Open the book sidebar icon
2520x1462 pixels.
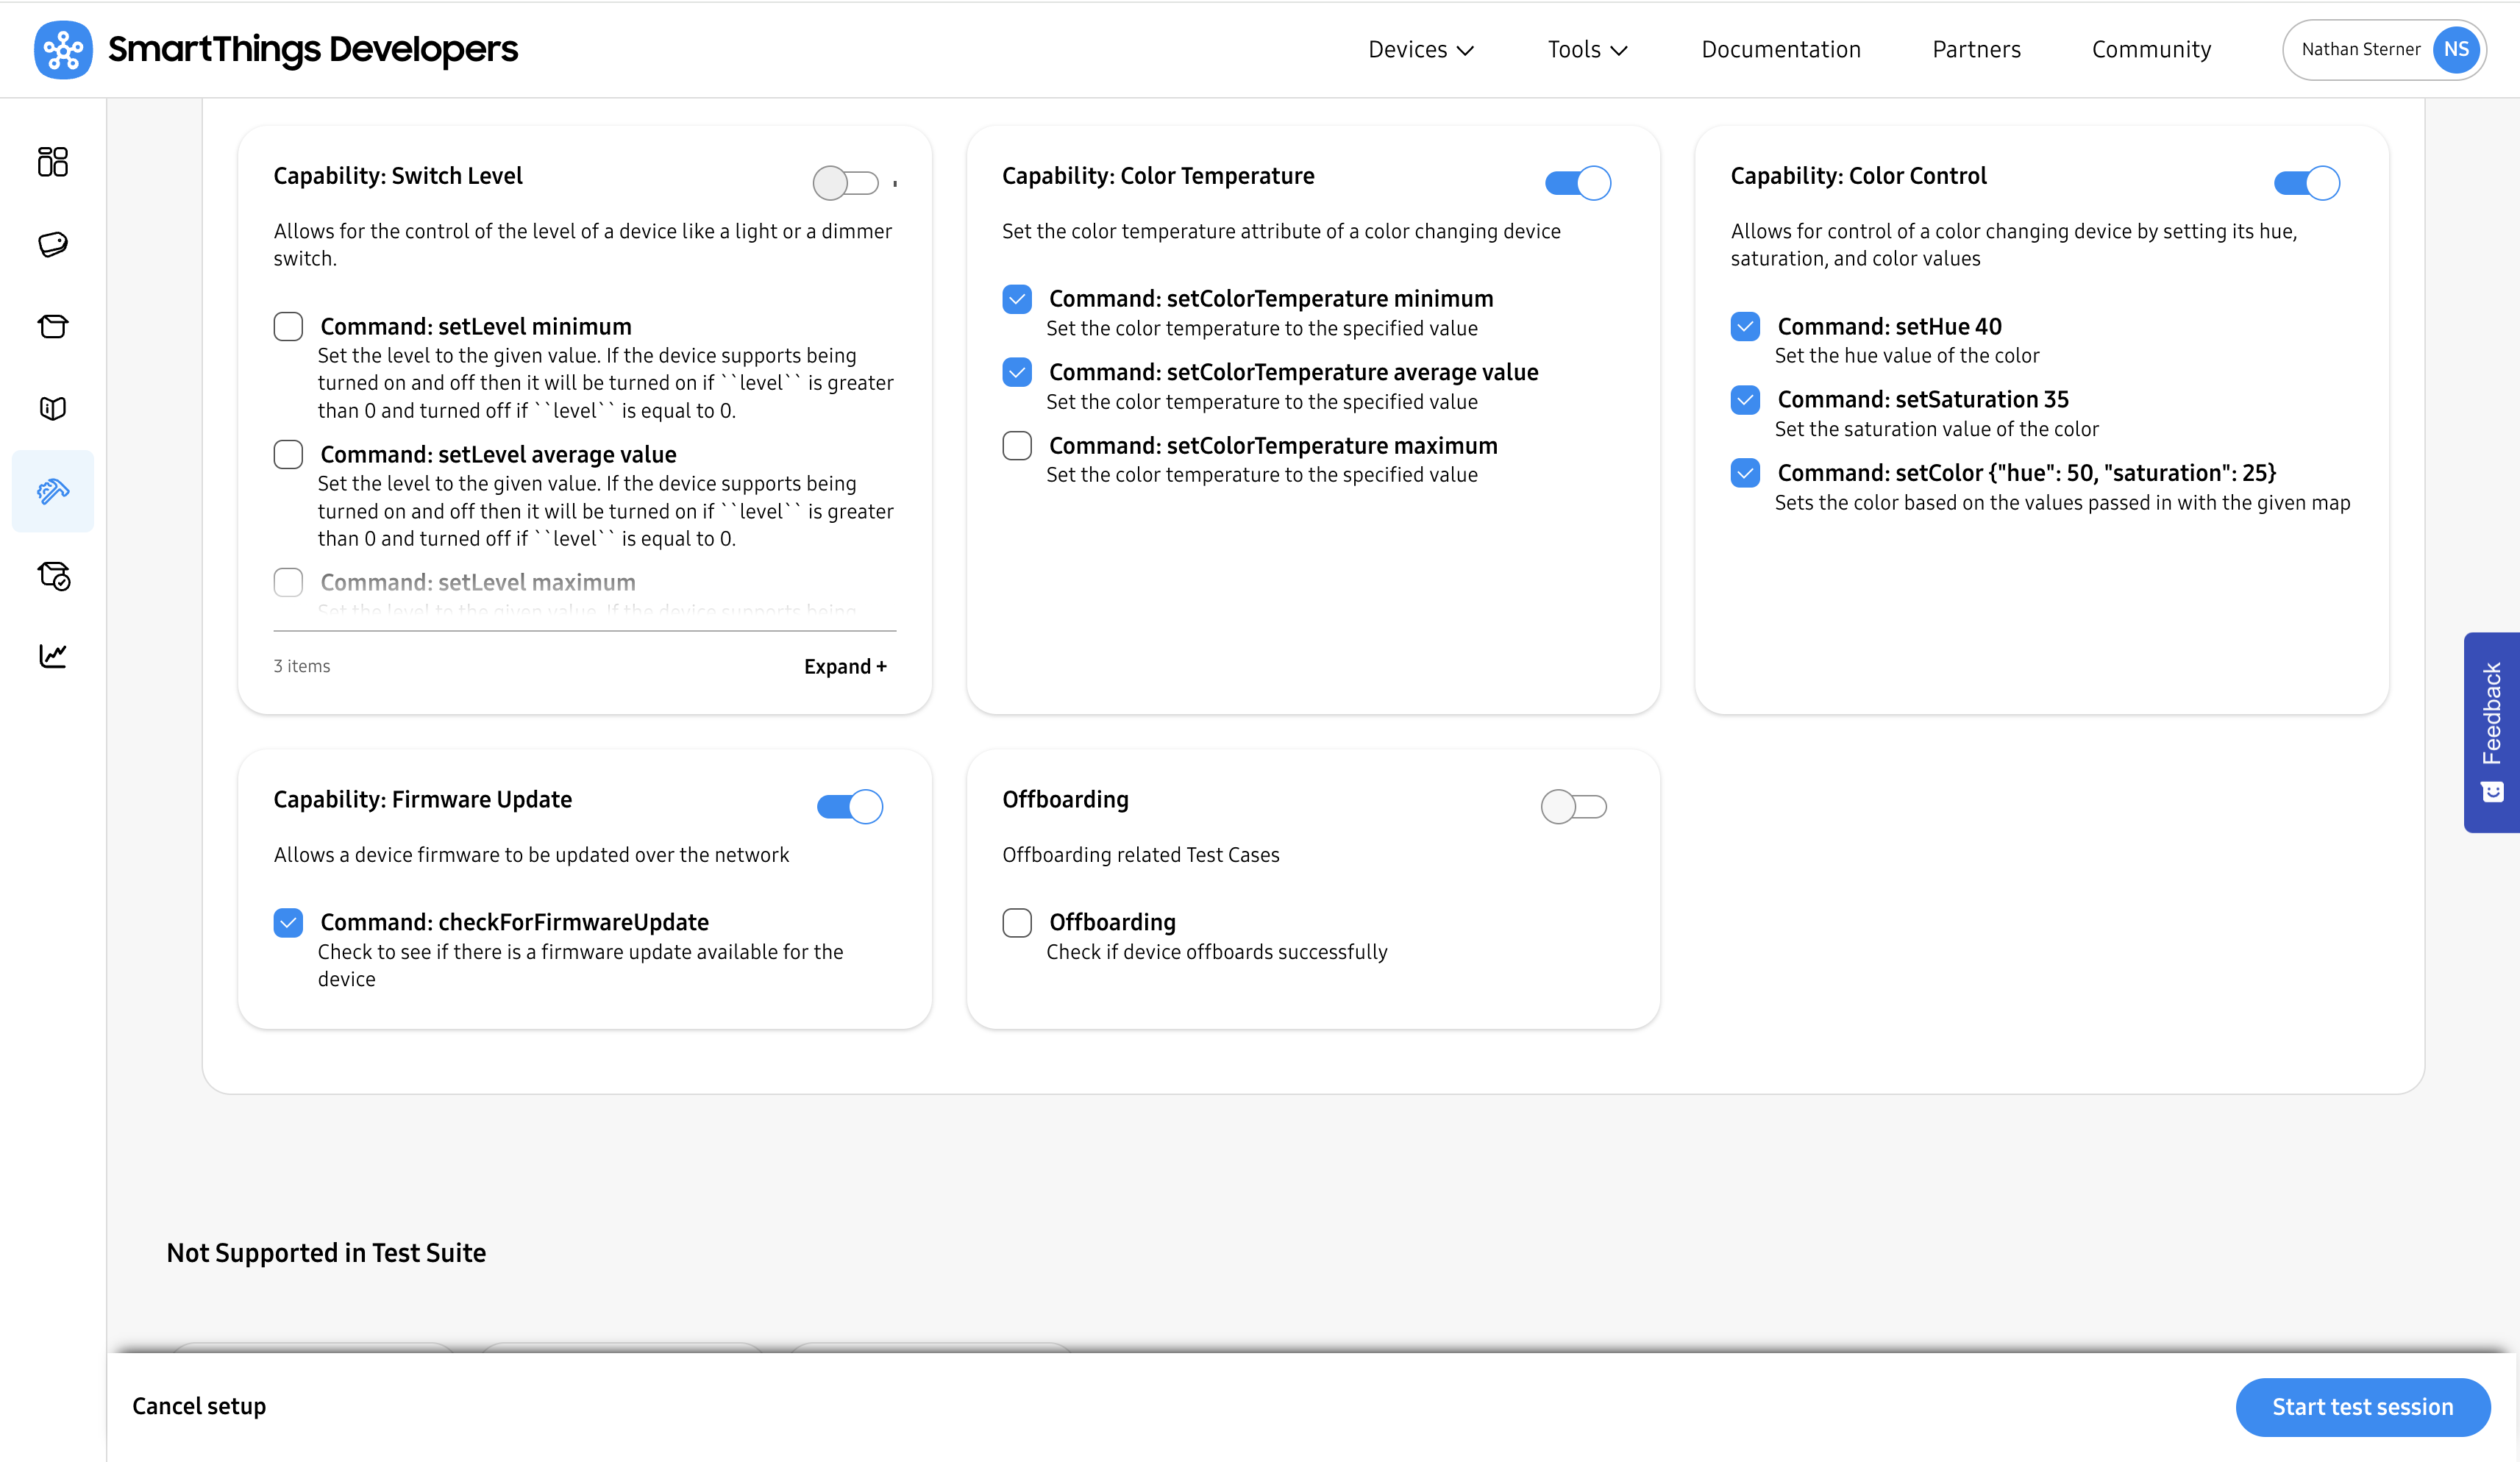[x=53, y=408]
